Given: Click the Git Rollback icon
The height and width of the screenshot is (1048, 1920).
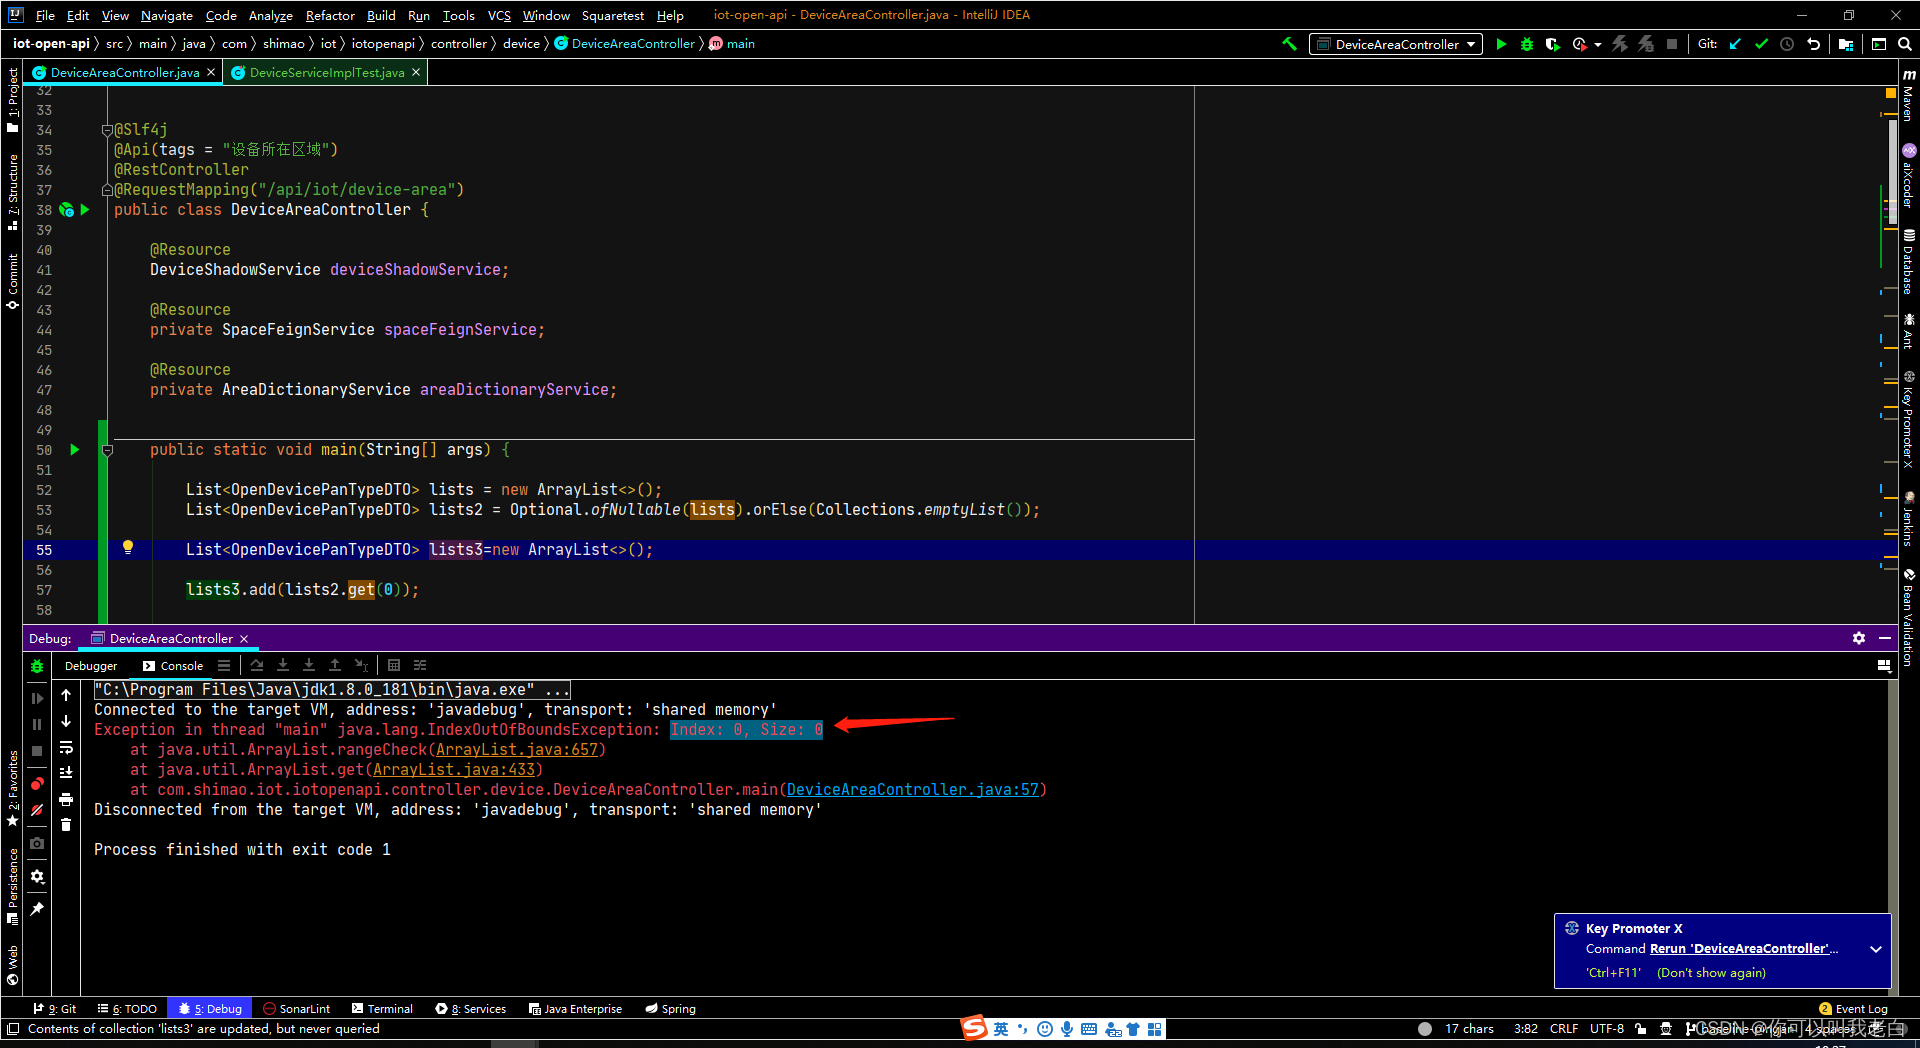Looking at the screenshot, I should [1813, 44].
